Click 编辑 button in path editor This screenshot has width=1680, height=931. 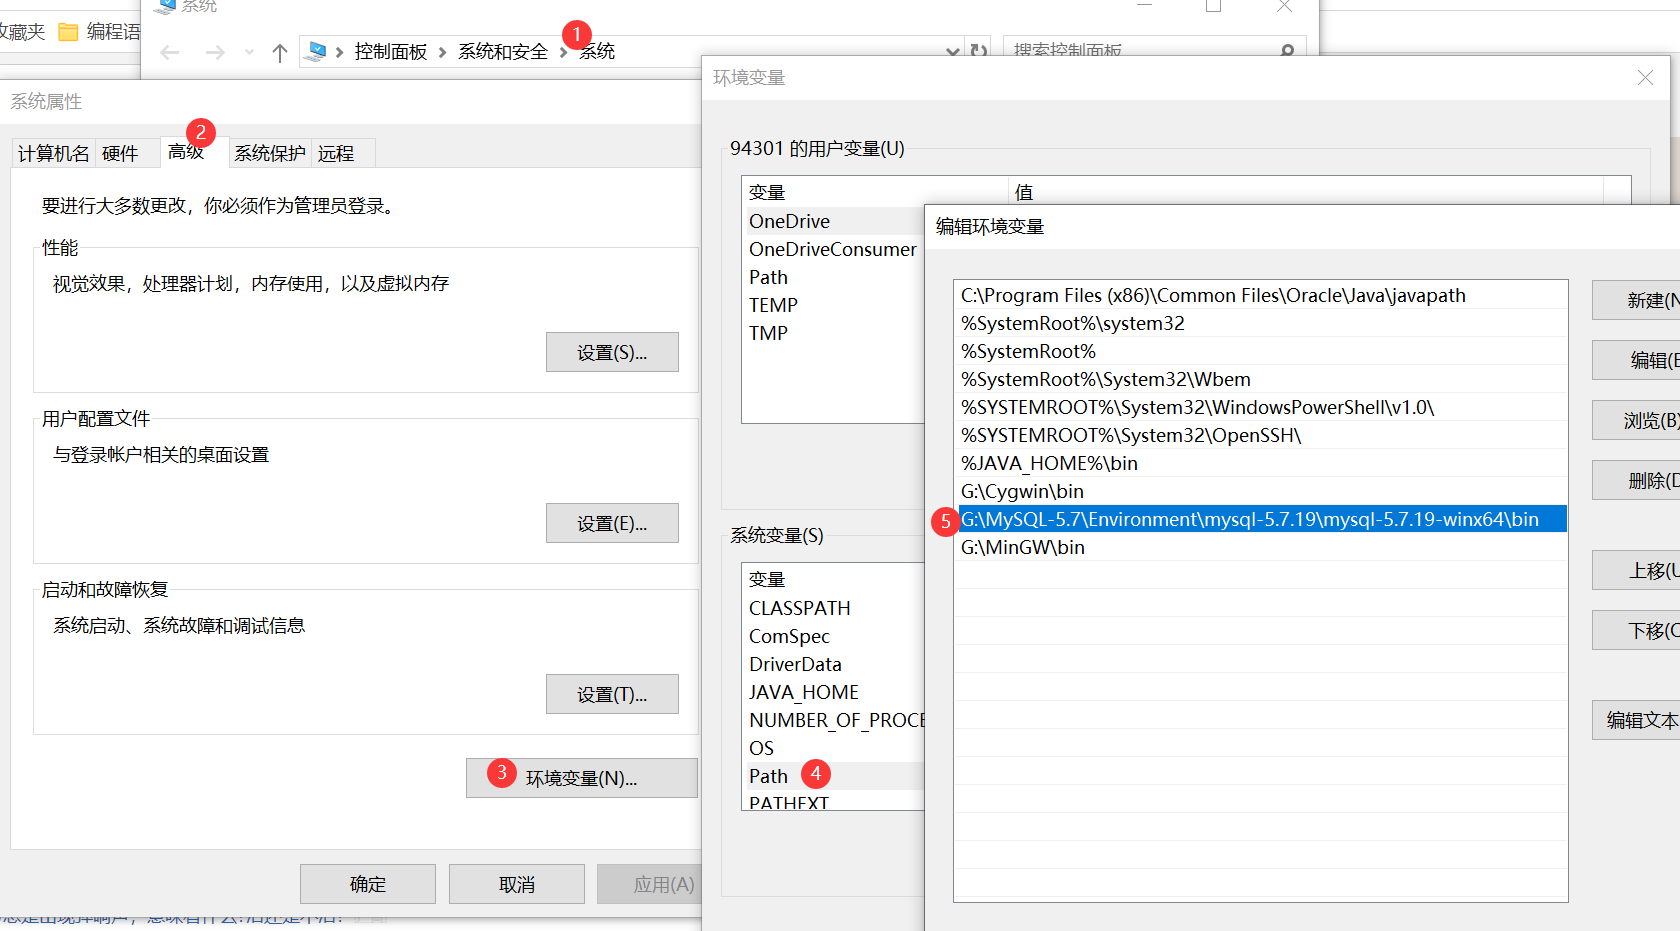(1637, 360)
